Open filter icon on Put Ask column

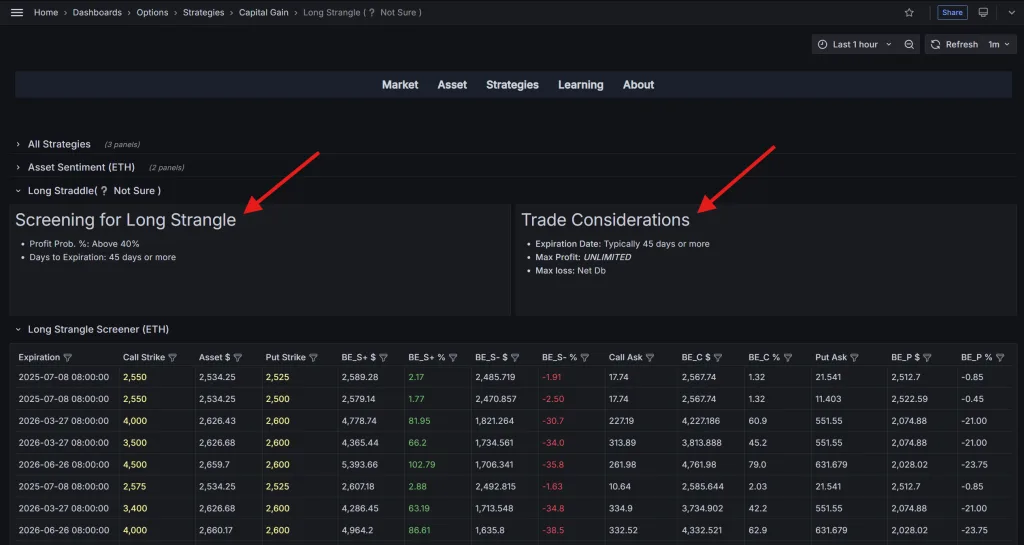click(x=855, y=357)
